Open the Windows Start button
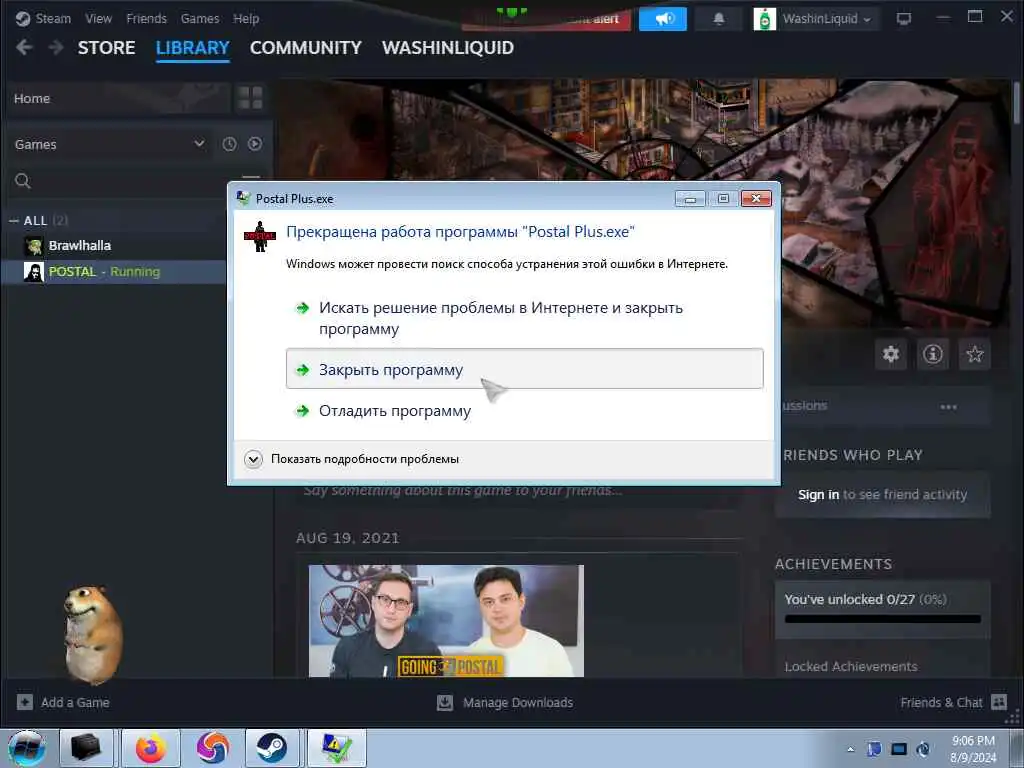1024x768 pixels. pyautogui.click(x=27, y=748)
